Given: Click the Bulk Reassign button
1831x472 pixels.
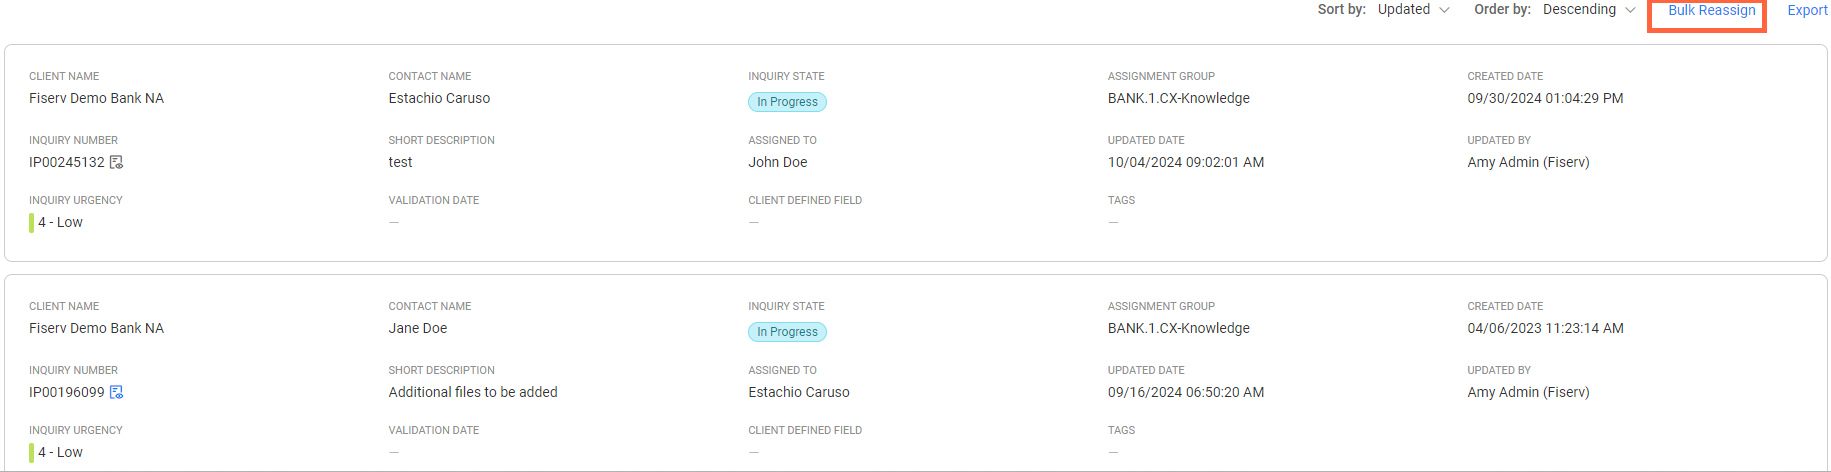Looking at the screenshot, I should pos(1711,11).
